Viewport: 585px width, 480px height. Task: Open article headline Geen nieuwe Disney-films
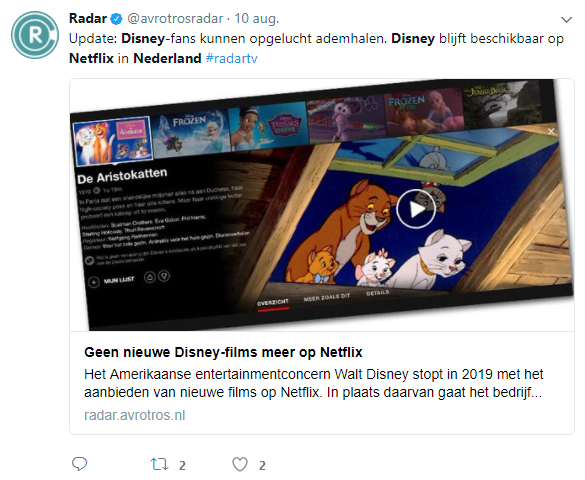click(x=223, y=352)
